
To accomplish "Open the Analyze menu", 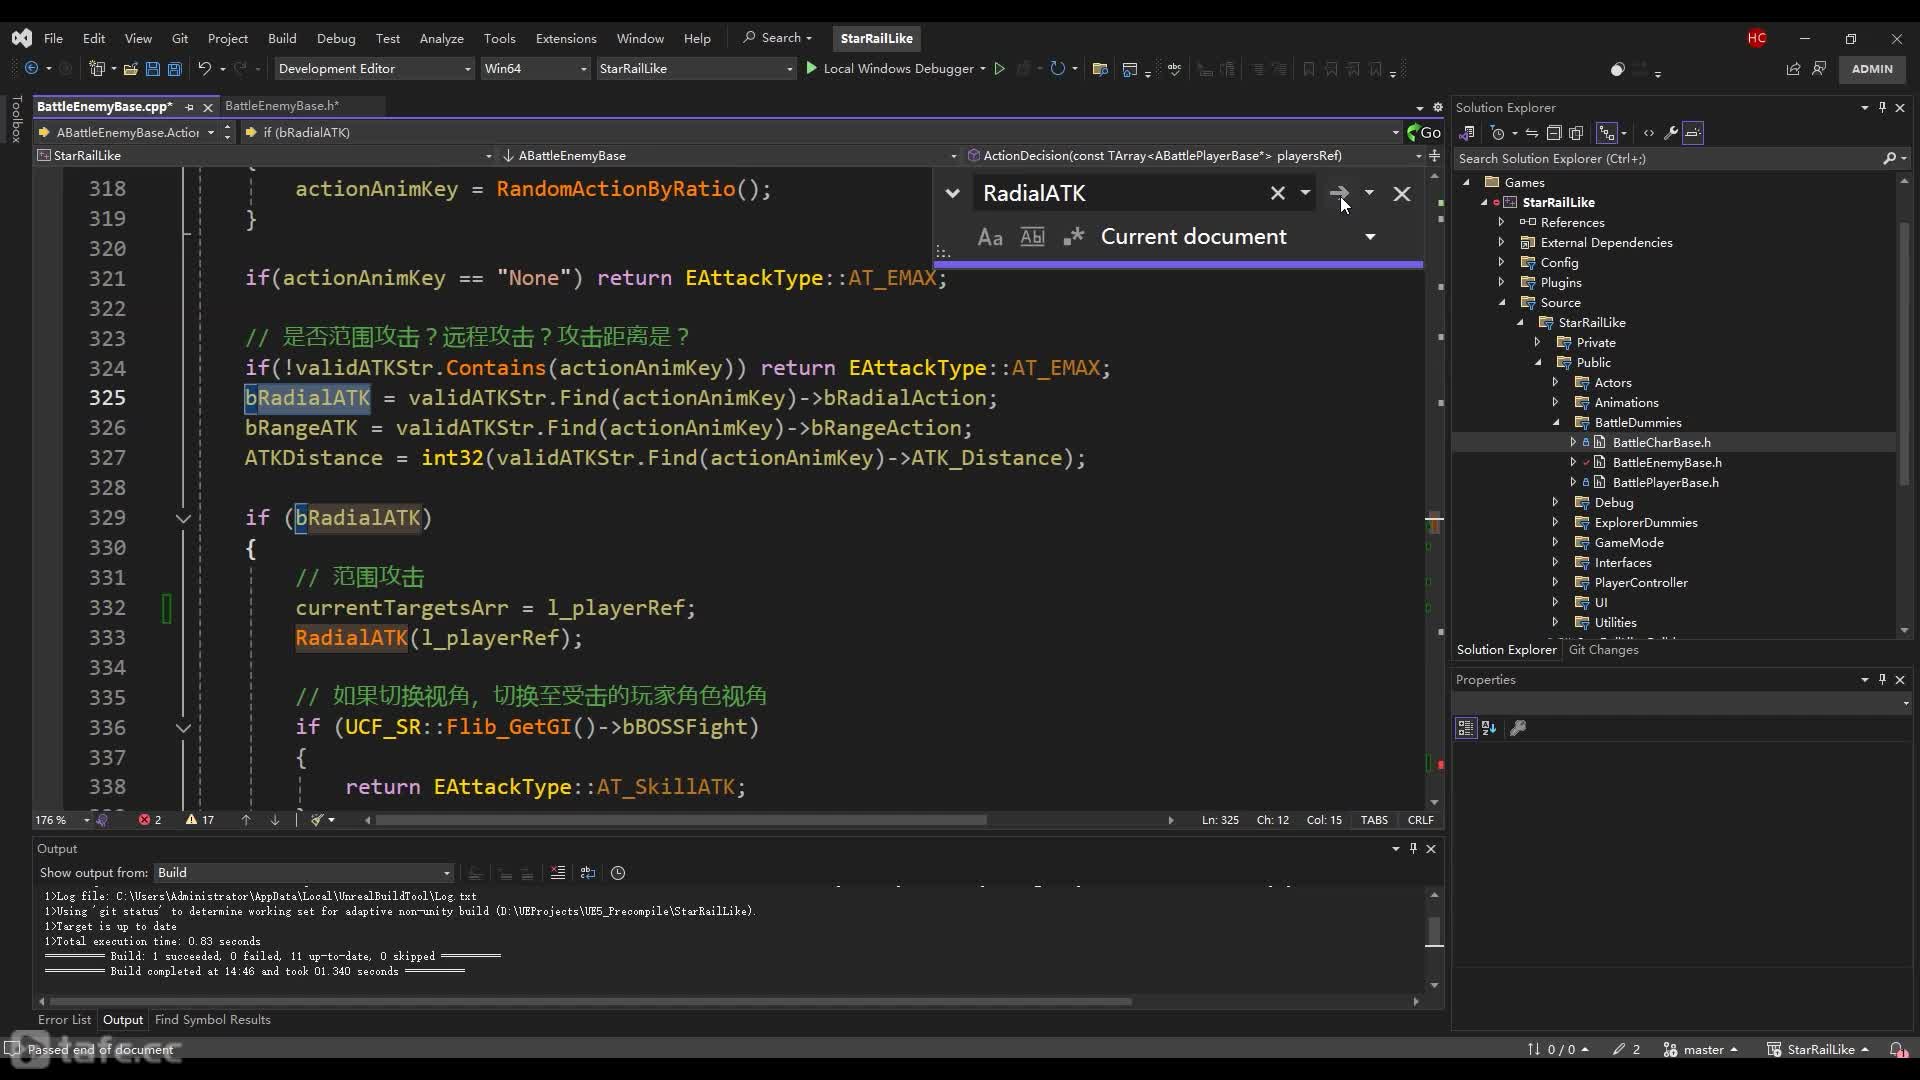I will pos(441,38).
